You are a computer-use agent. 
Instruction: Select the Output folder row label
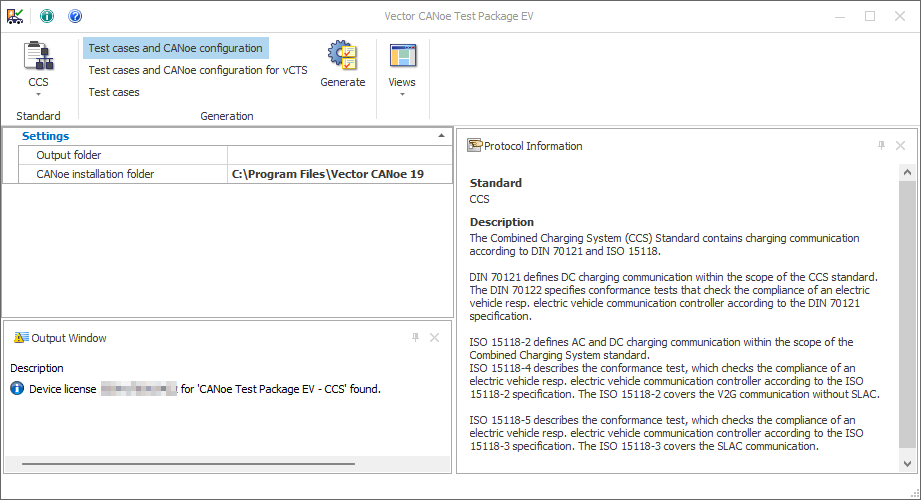coord(69,155)
